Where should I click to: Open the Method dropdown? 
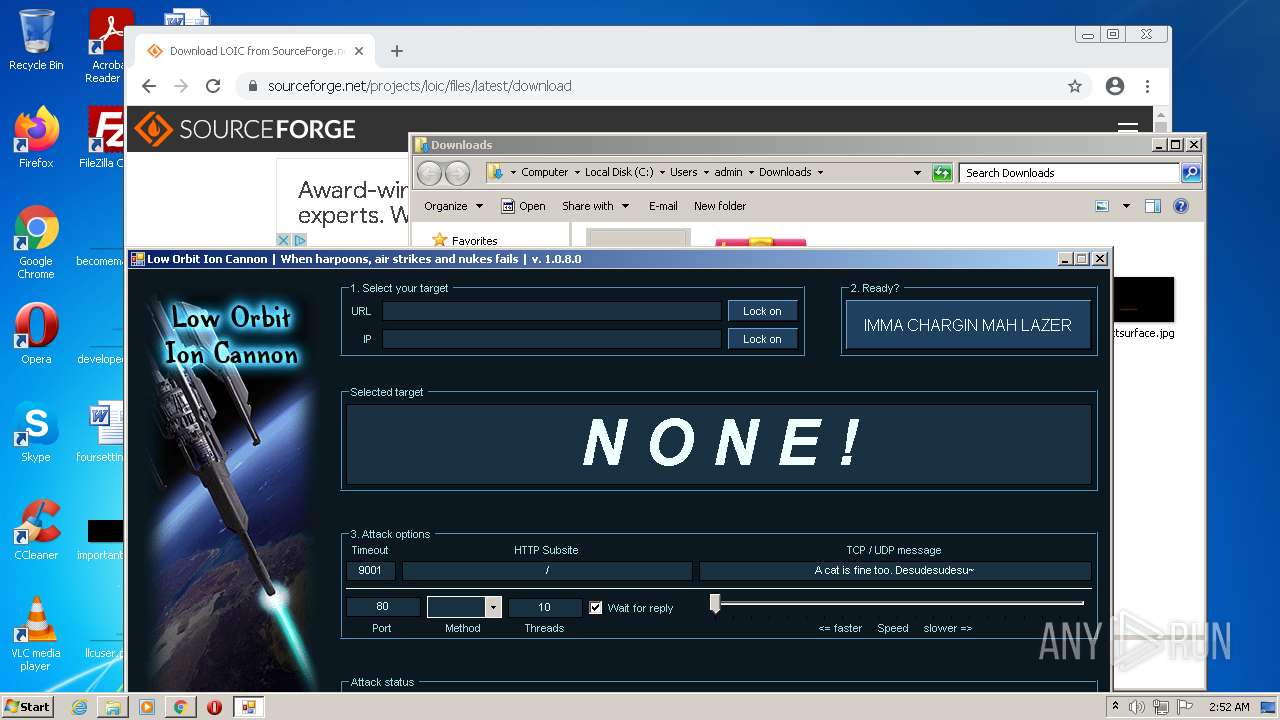(493, 607)
